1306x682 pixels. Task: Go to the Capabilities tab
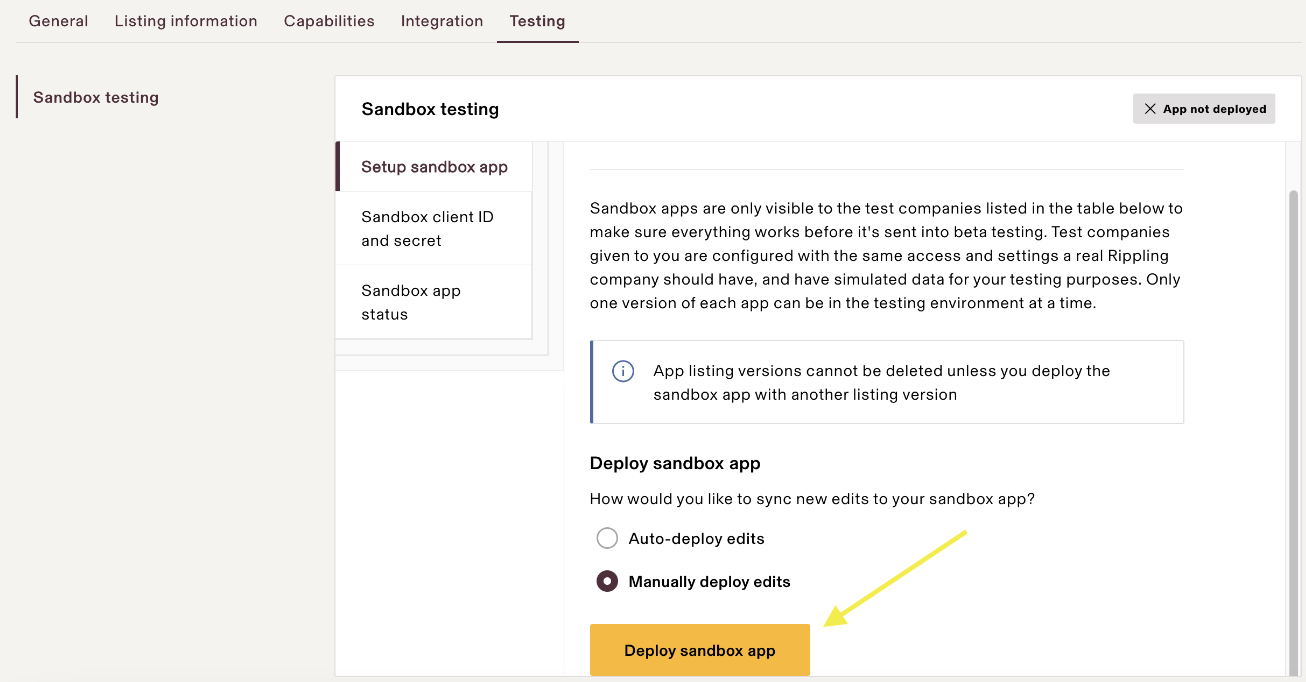329,21
